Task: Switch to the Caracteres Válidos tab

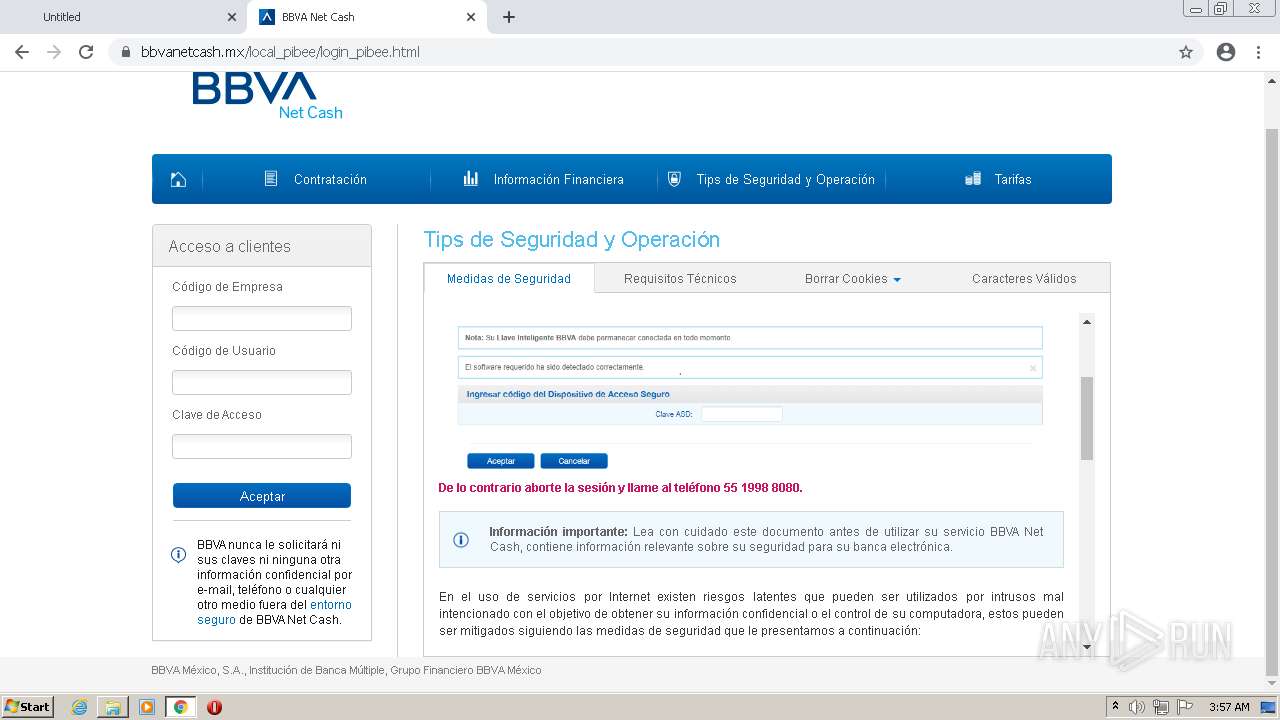Action: (x=1024, y=279)
